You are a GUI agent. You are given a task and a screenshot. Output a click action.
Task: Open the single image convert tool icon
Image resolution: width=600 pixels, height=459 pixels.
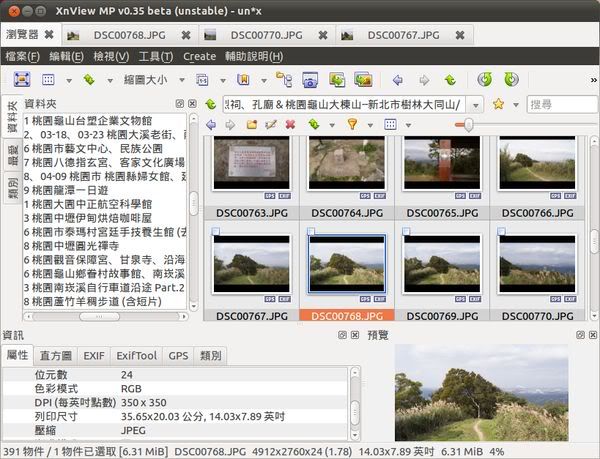(337, 80)
